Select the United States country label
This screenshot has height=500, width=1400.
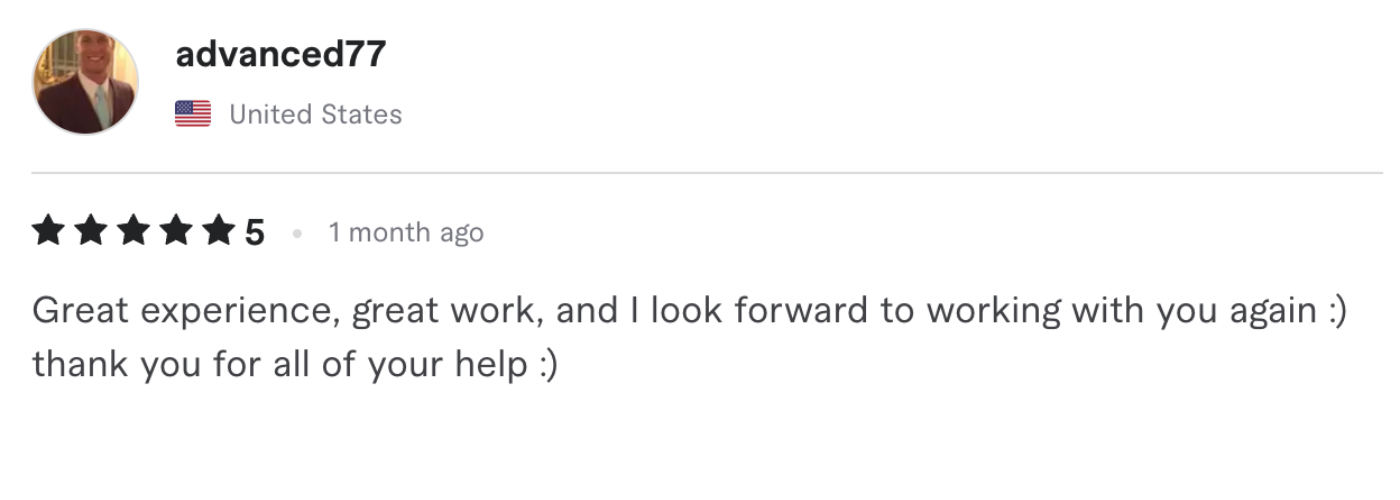(316, 114)
